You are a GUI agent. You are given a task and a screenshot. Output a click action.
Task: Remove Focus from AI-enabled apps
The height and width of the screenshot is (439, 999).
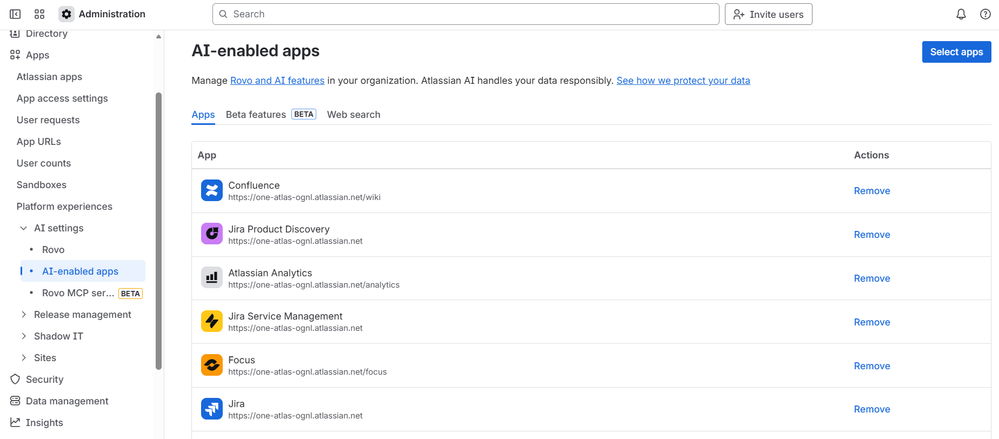click(x=872, y=366)
